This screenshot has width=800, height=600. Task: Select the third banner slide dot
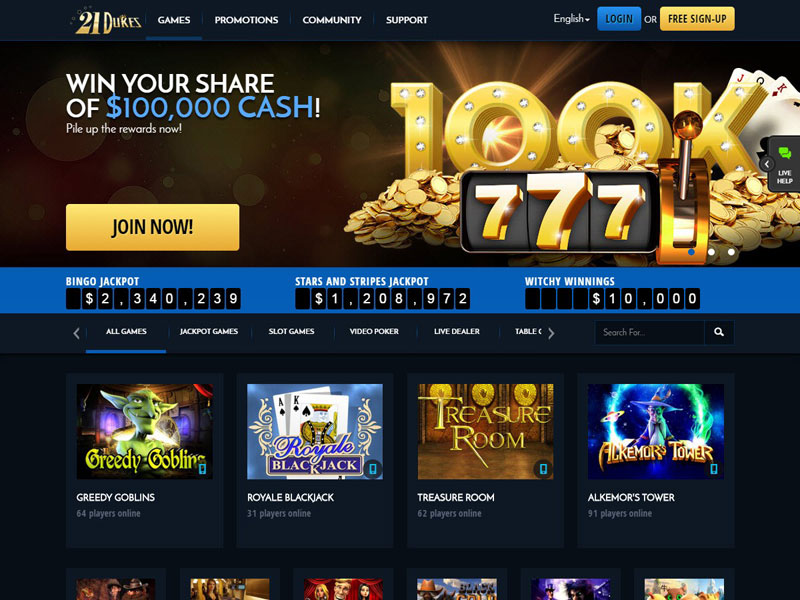click(731, 252)
